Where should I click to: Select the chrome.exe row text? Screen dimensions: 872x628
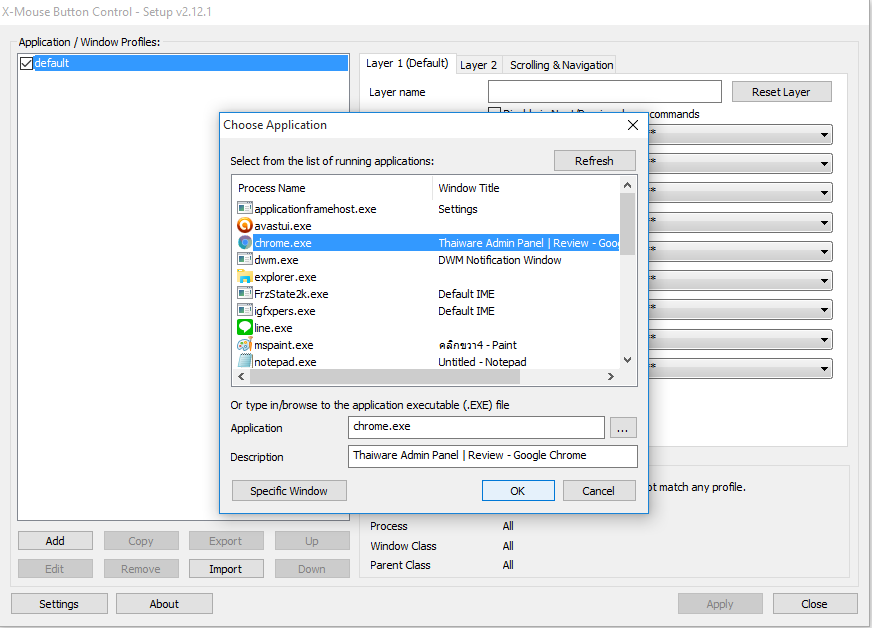pyautogui.click(x=283, y=243)
